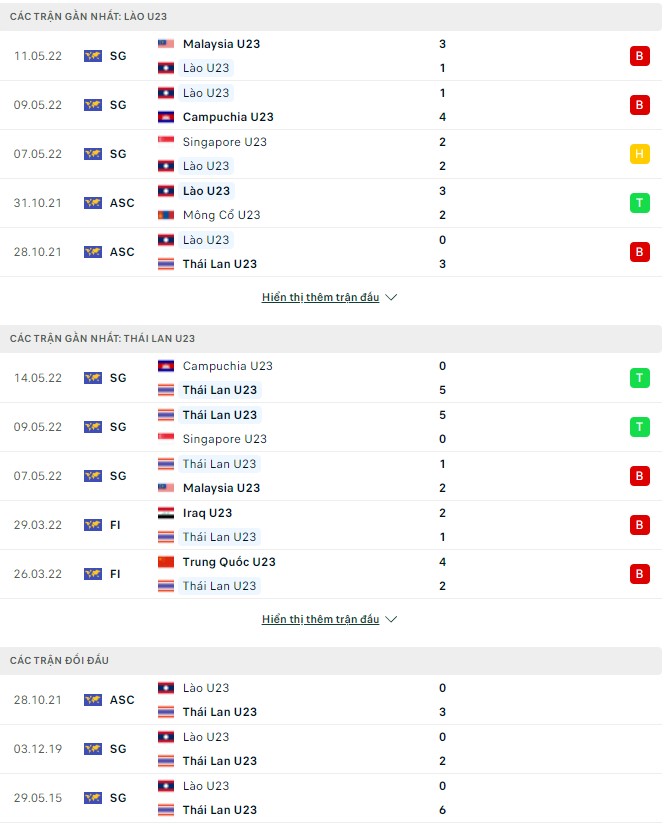Screen dimensions: 670x825
Task: Click the red B badge in the Iraq match row
Action: 640,524
